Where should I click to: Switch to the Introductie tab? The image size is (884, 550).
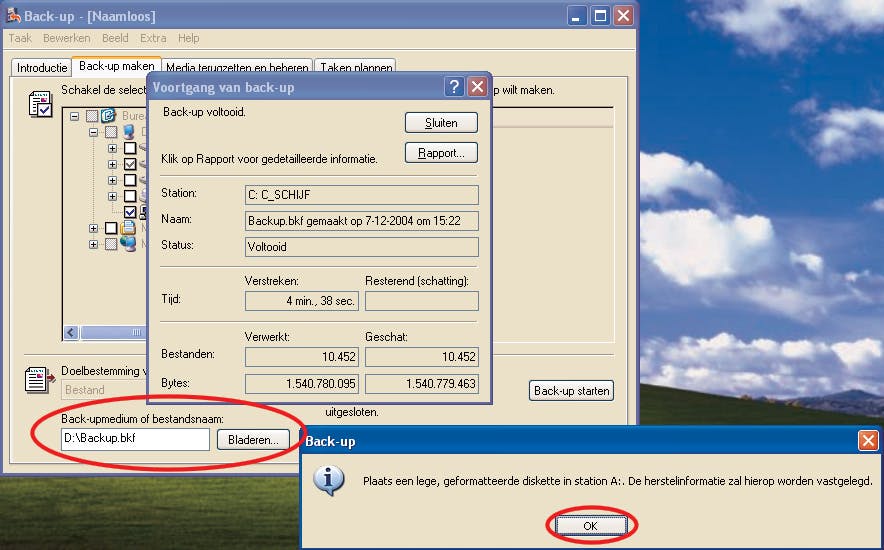(42, 67)
